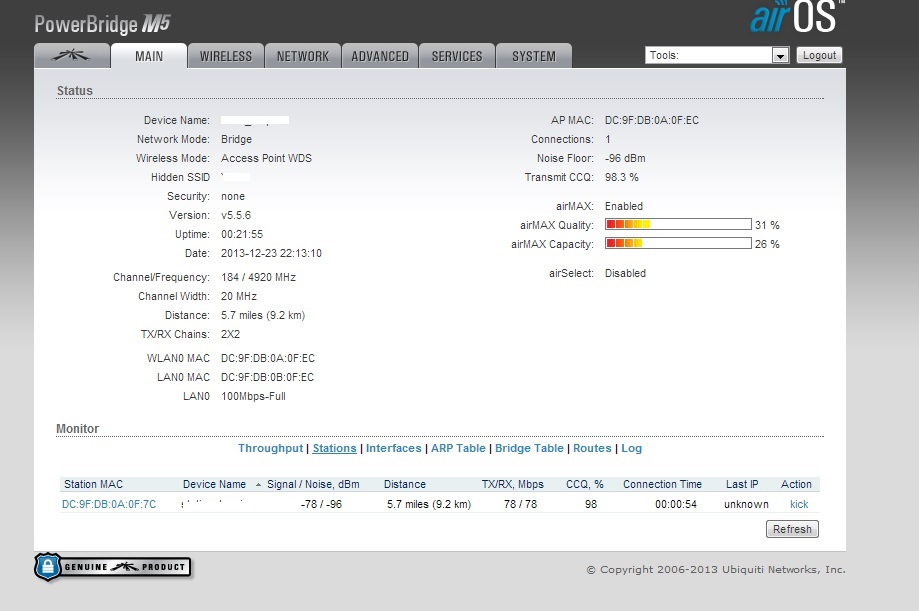The height and width of the screenshot is (611, 919).
Task: Expand the Tools dropdown arrow
Action: [x=780, y=56]
